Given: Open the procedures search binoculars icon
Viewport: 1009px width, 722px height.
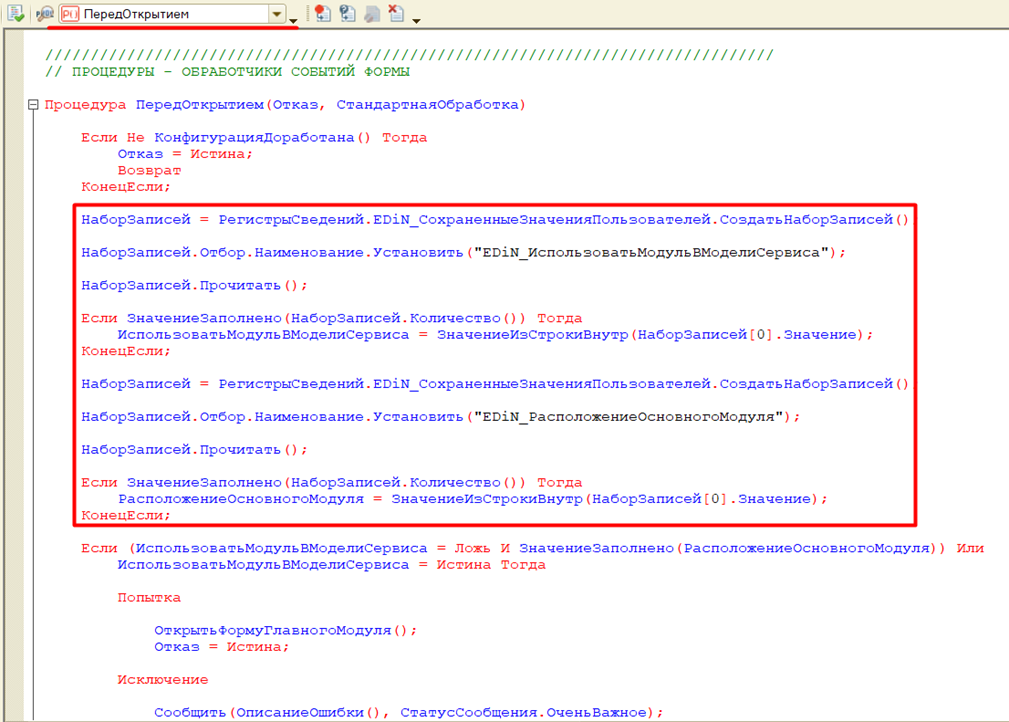Looking at the screenshot, I should 45,14.
